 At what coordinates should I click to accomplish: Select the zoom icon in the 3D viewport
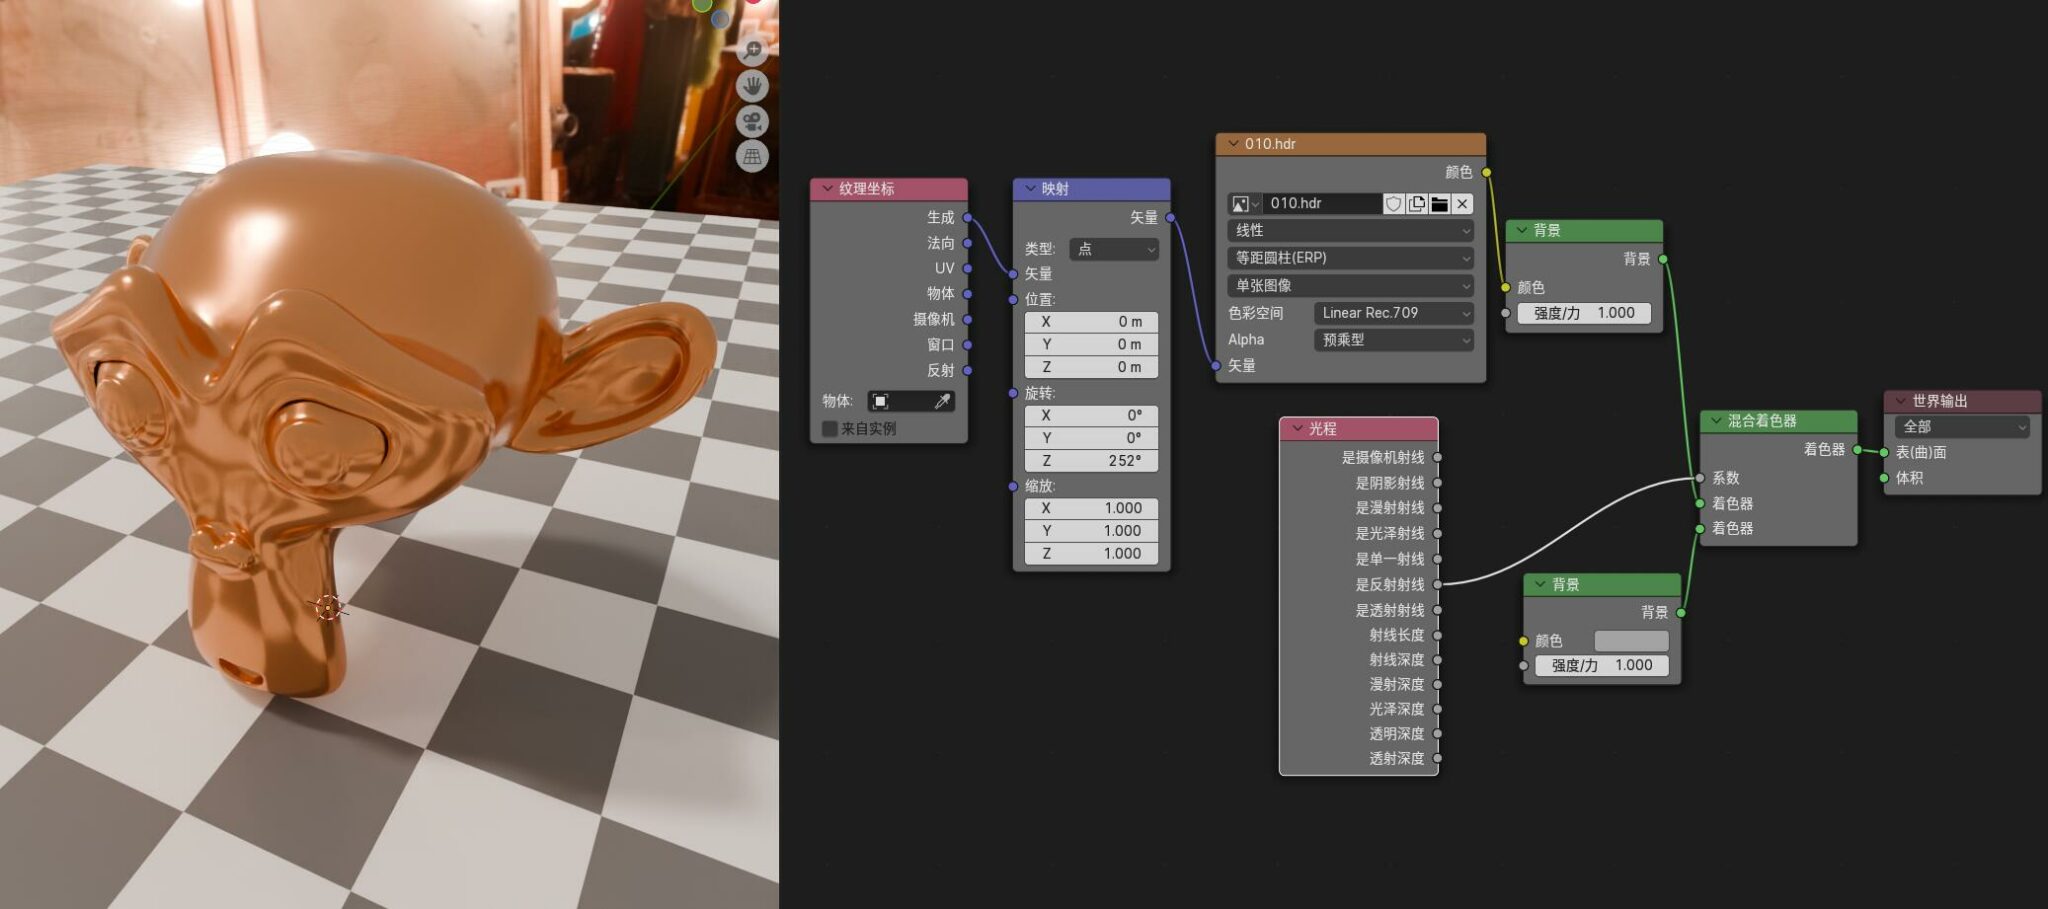click(751, 49)
